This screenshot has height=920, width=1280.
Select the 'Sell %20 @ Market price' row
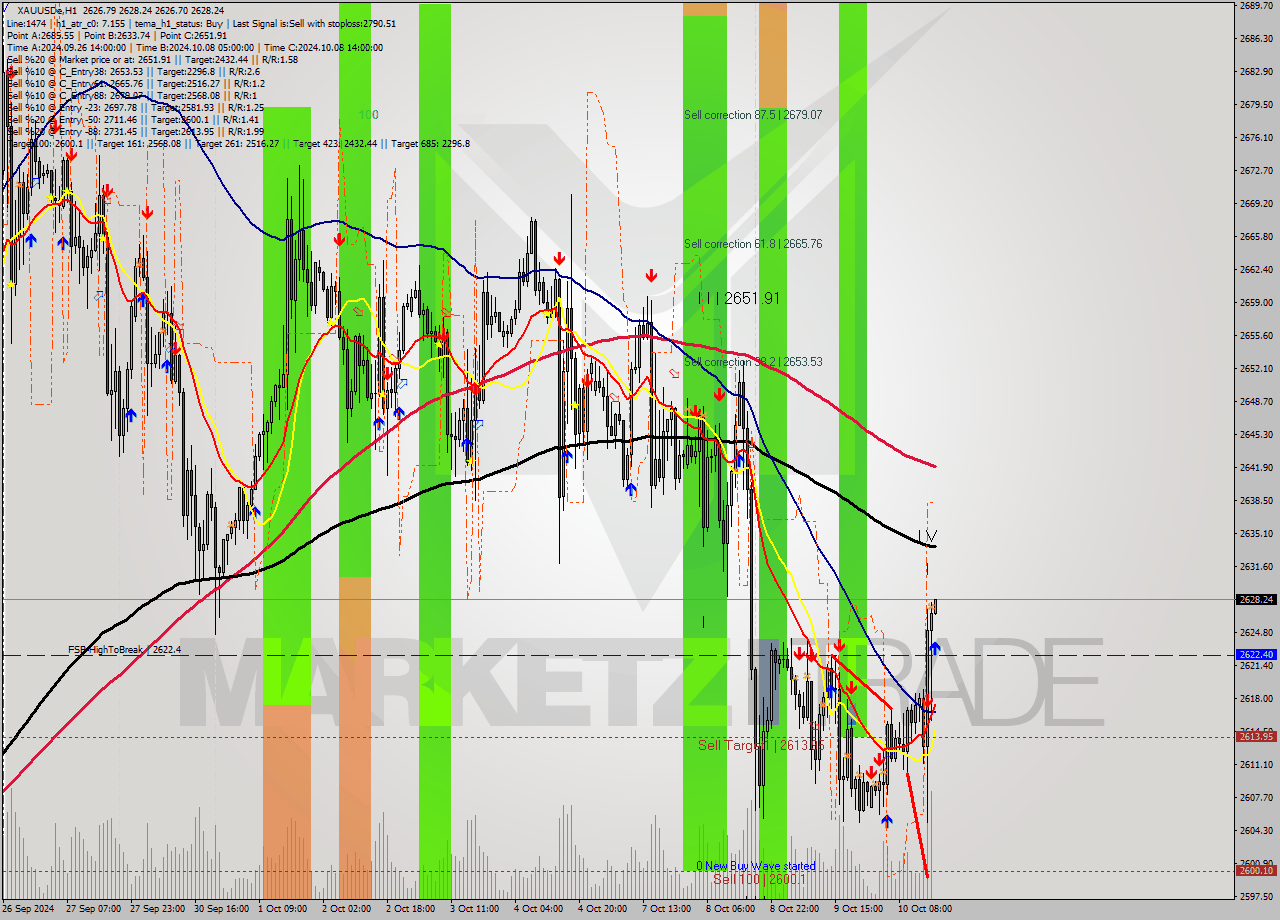coord(152,59)
